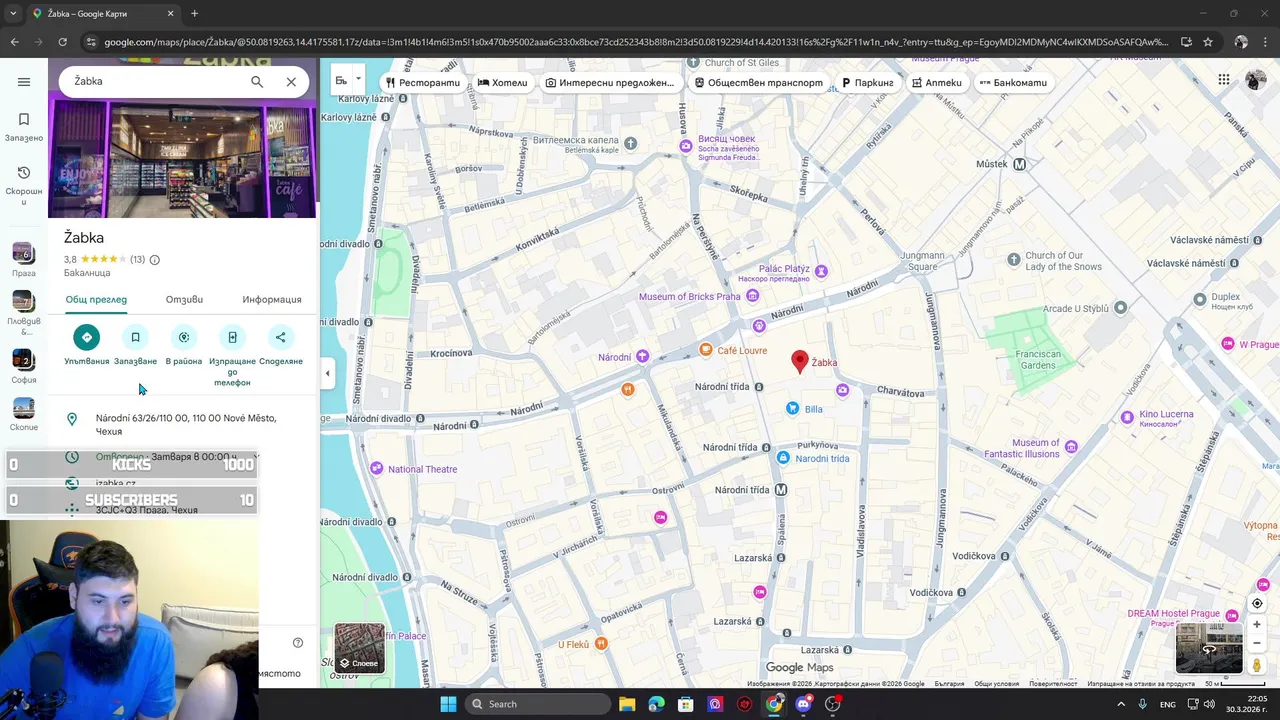The image size is (1280, 720).
Task: Open the tab search dropdown arrow
Action: [13, 14]
